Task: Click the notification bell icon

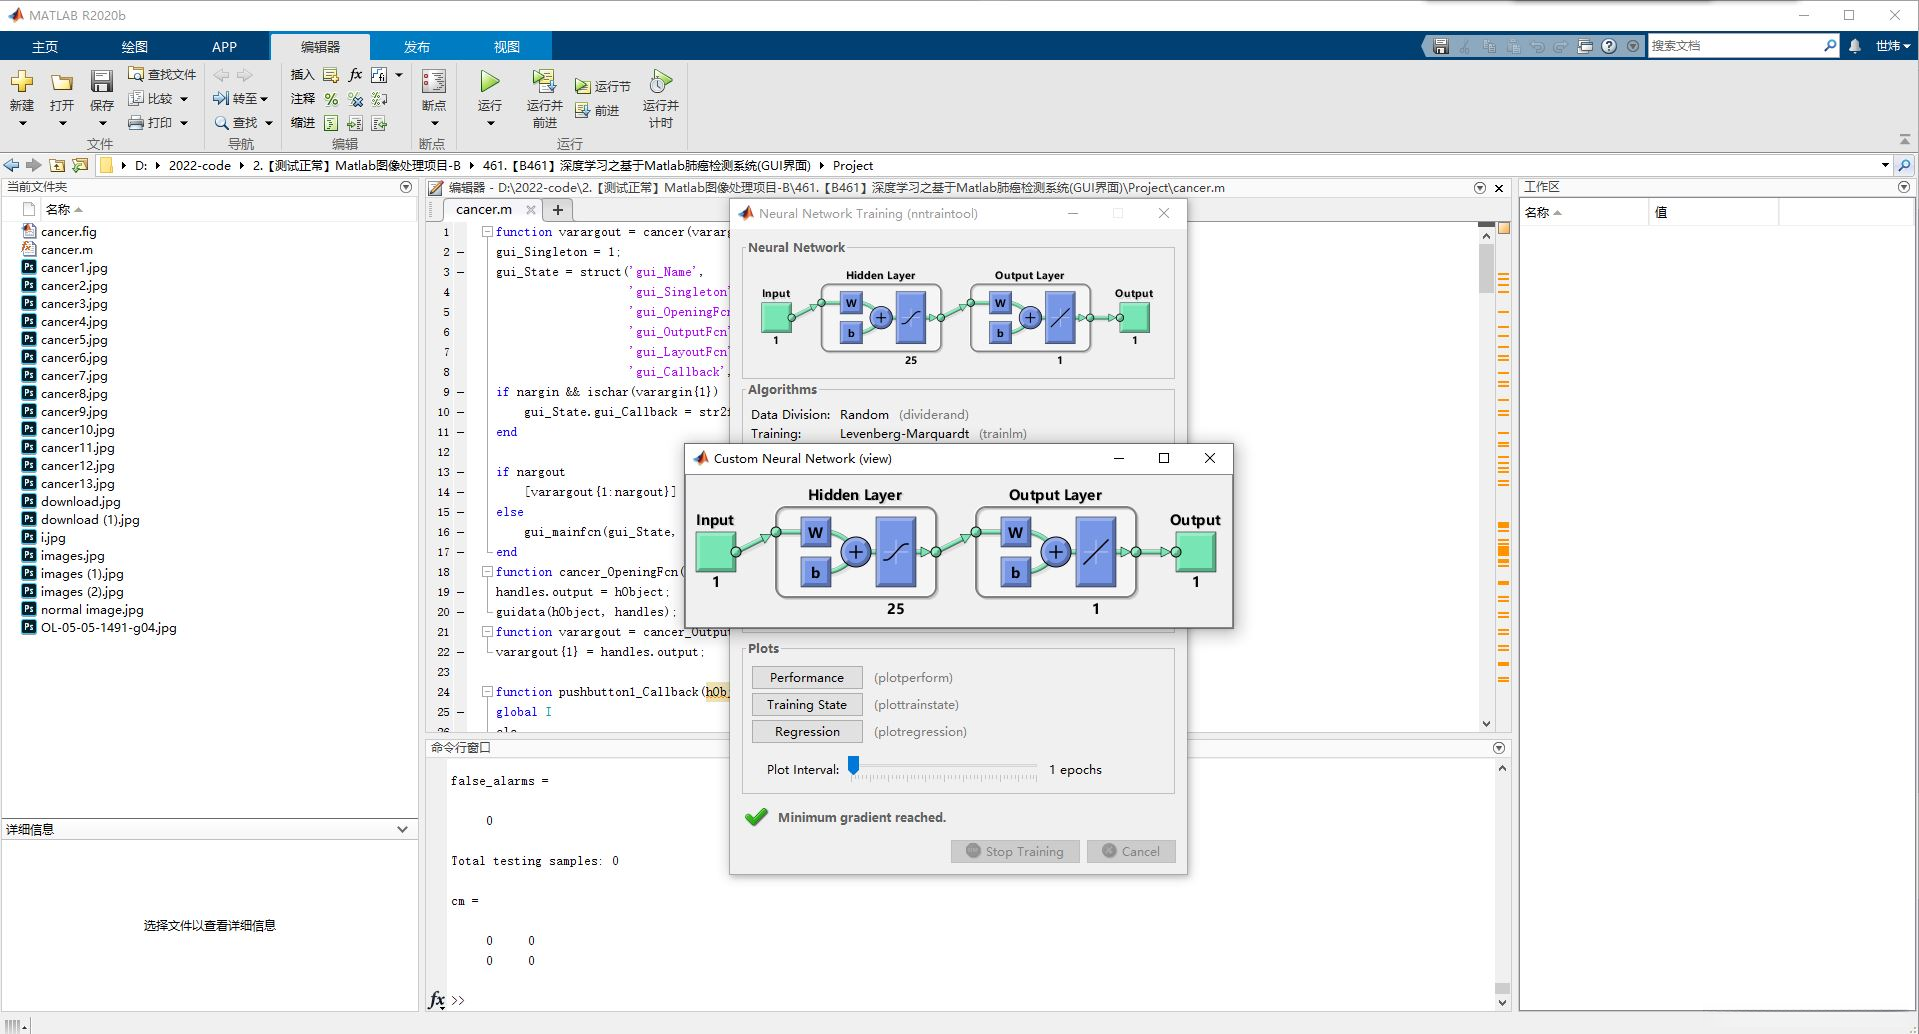Action: 1855,46
